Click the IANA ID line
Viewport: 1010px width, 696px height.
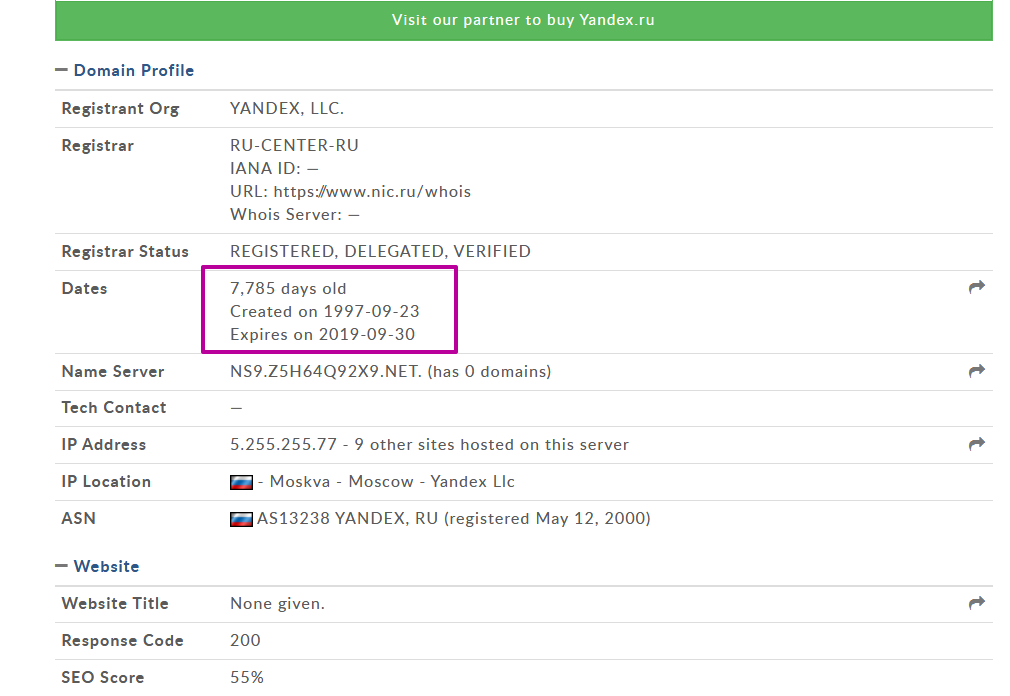point(274,169)
